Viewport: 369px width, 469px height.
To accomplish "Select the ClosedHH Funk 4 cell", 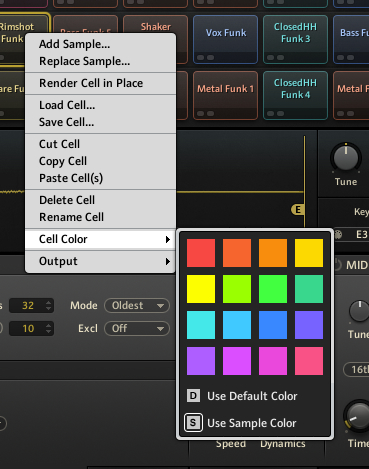I will [x=295, y=95].
